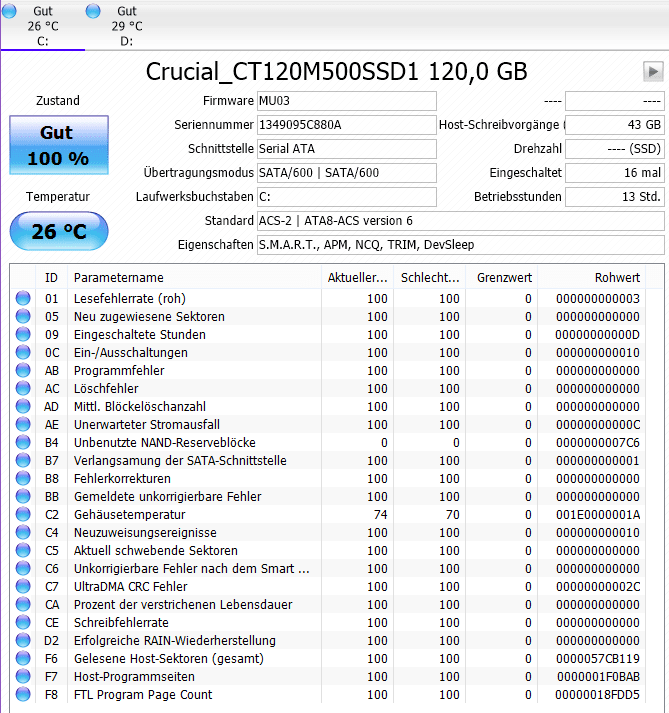
Task: Click status icon of Erfolgreiche RAIN-Wiederherstellung
Action: [23, 640]
